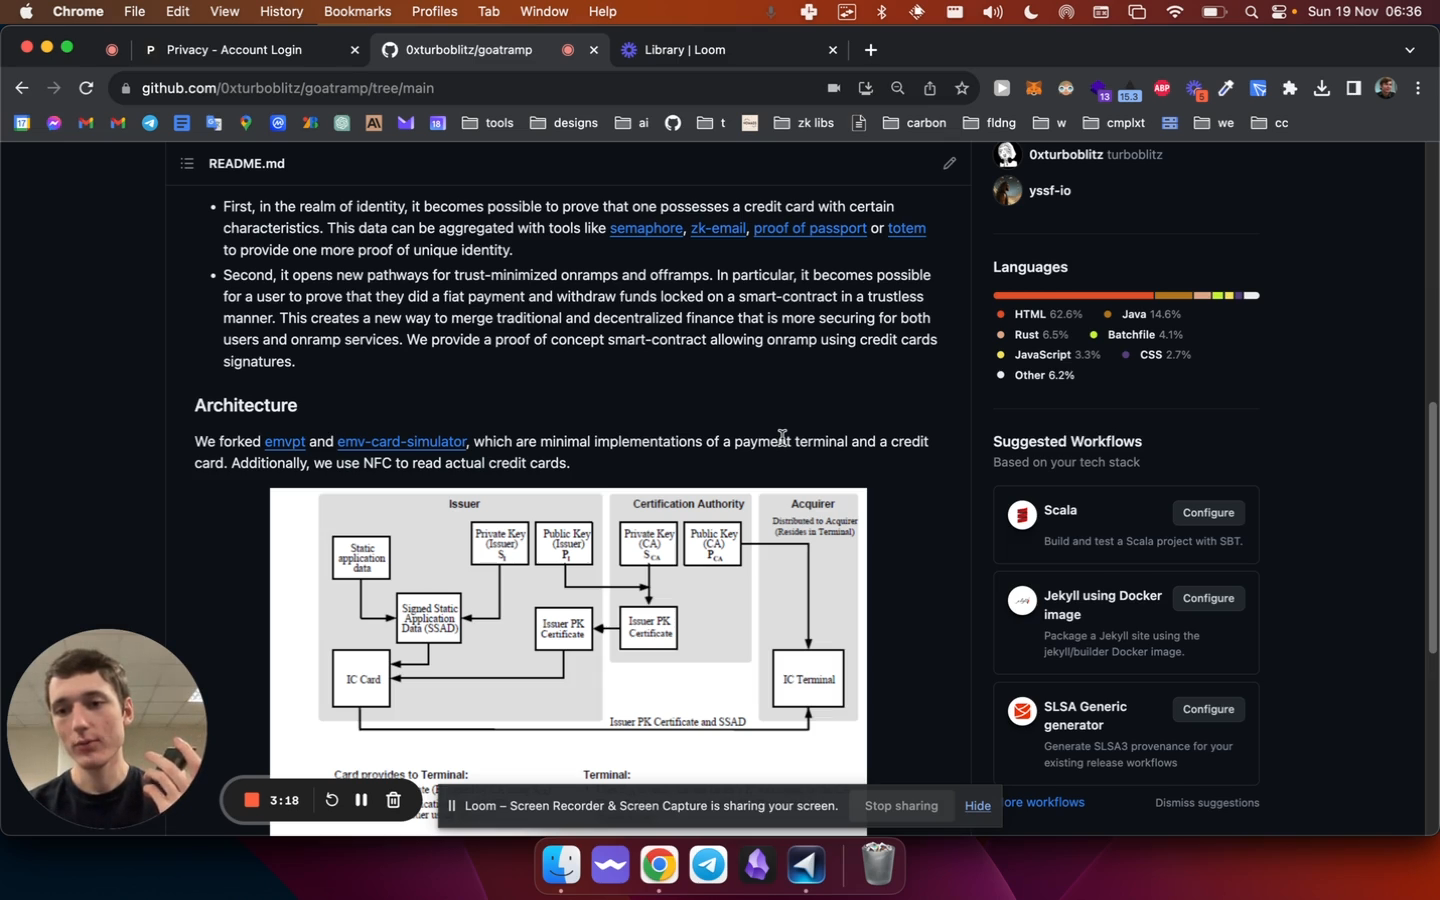Open the GitHub bookmark icon

673,123
